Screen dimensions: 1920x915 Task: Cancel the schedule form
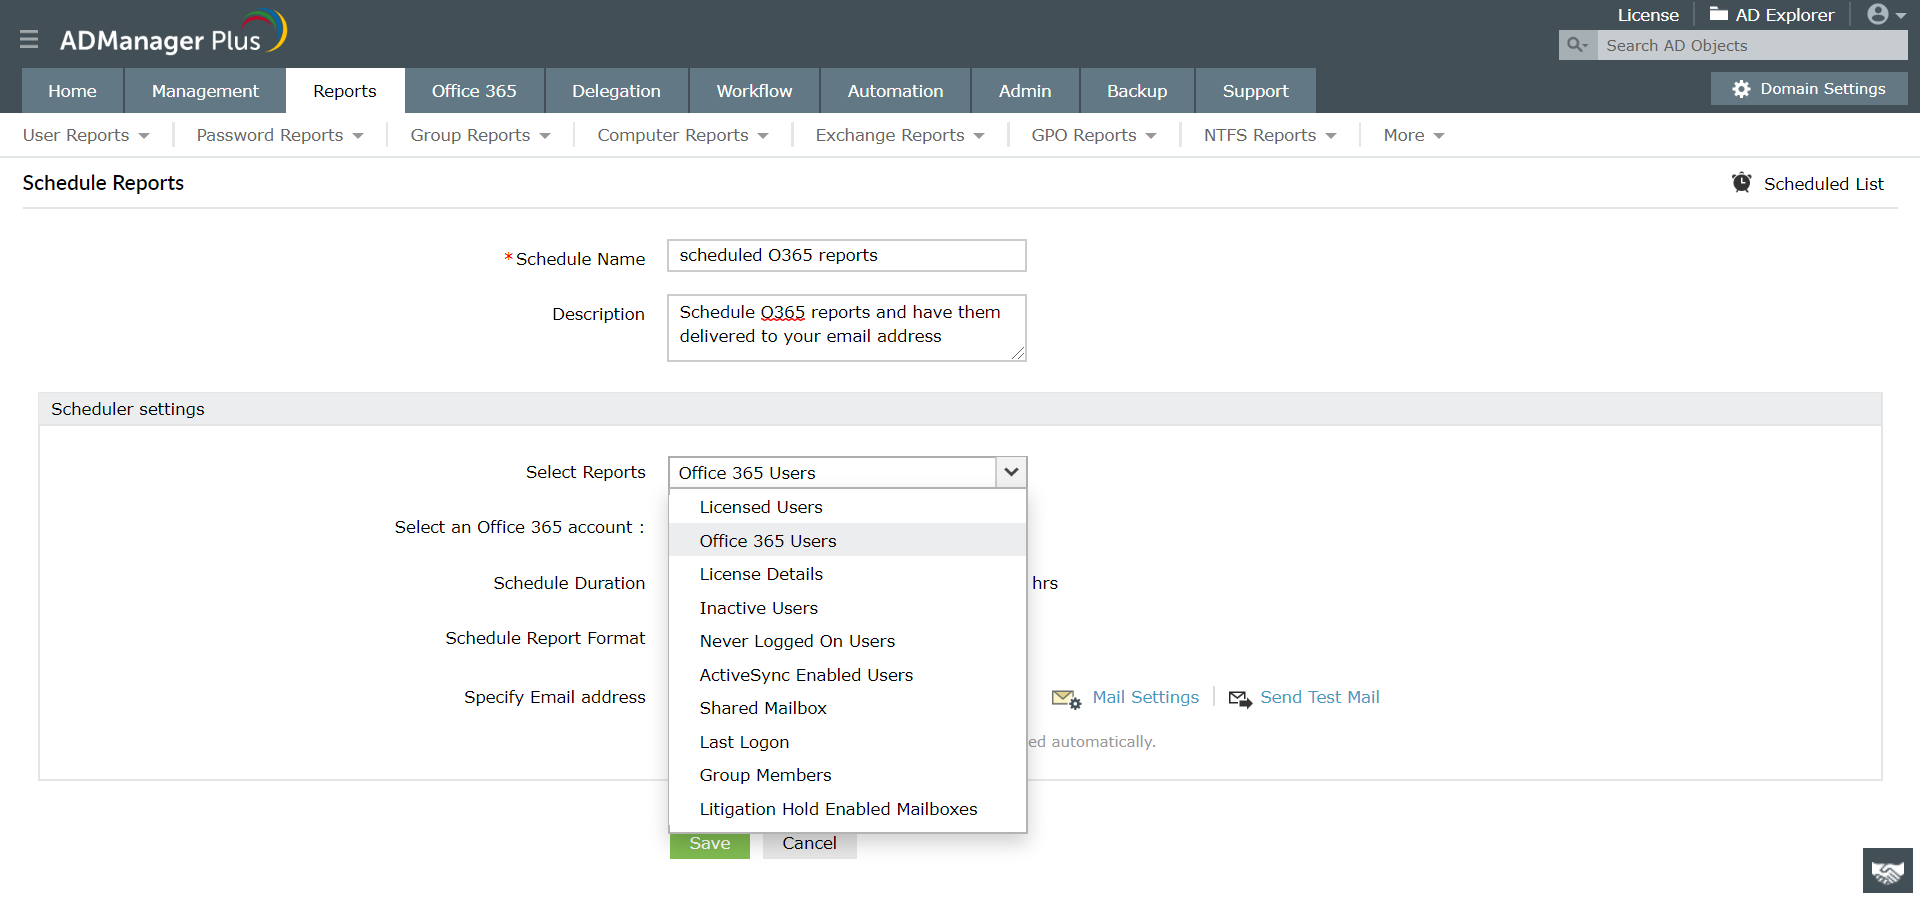[810, 844]
